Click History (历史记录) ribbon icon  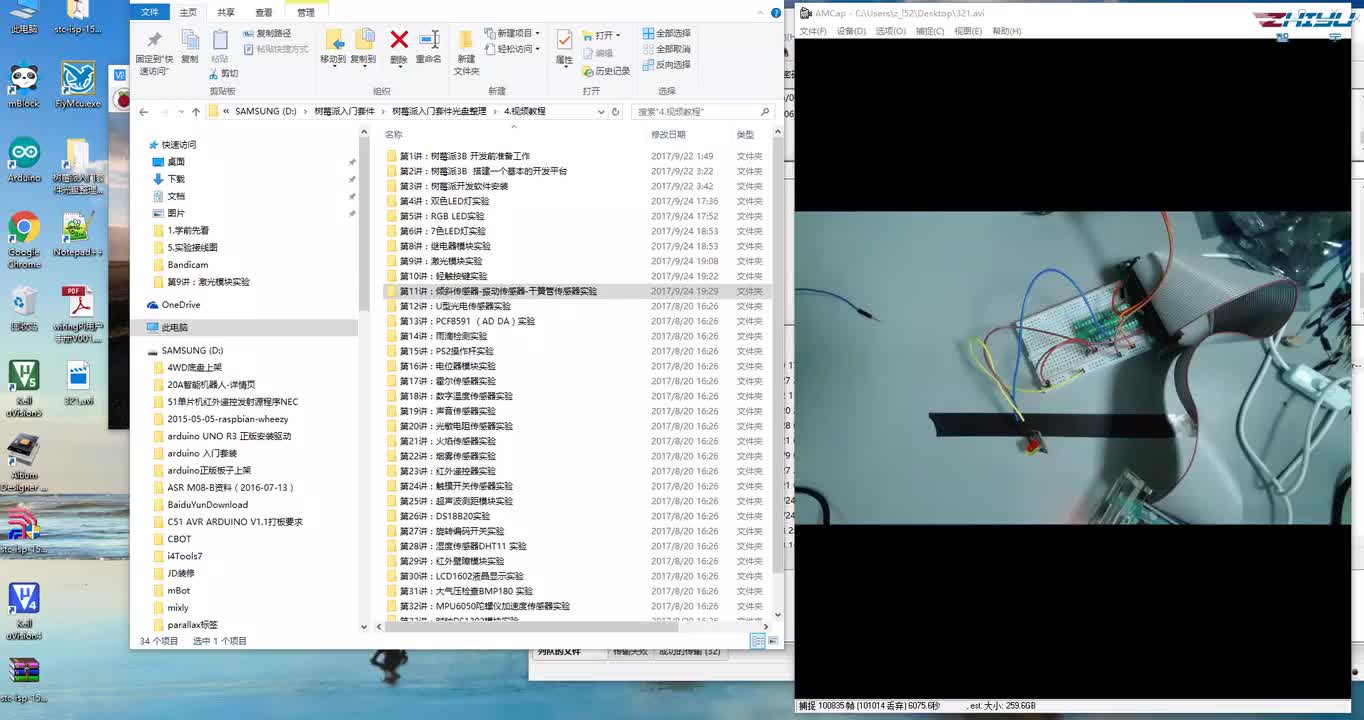pyautogui.click(x=606, y=71)
